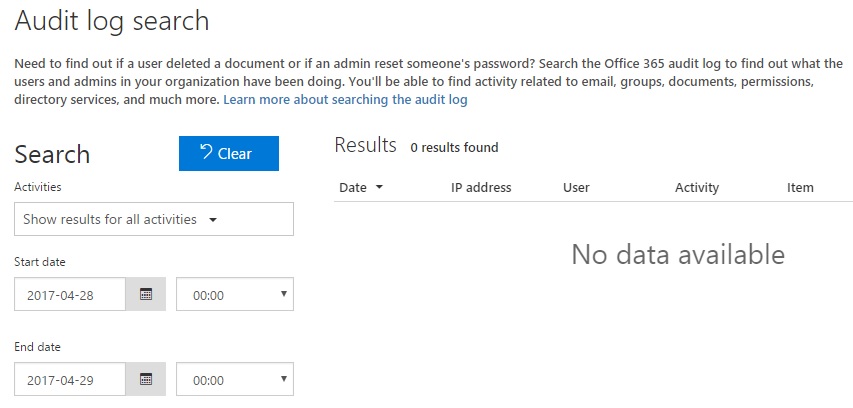Open the End date time dropdown
This screenshot has height=408, width=853.
point(235,379)
